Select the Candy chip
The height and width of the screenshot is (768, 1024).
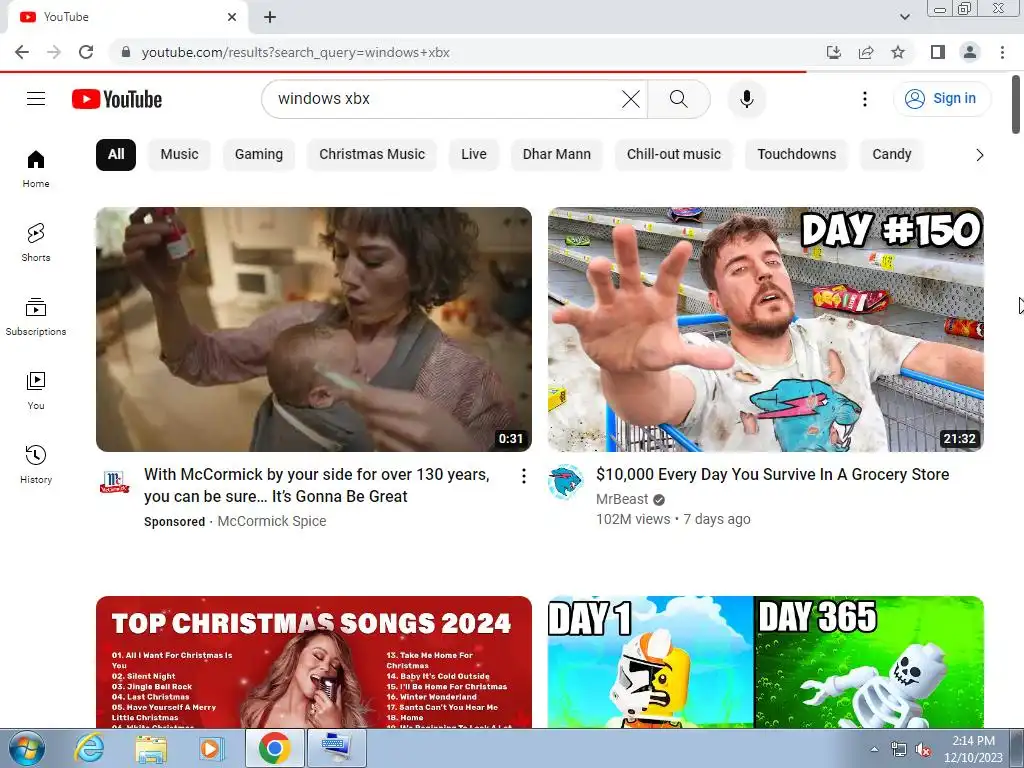[x=891, y=155]
